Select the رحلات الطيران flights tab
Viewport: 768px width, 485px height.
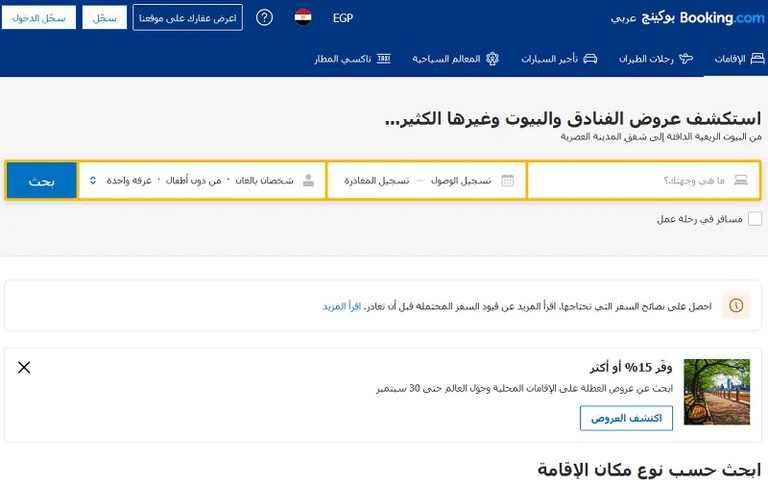(656, 59)
